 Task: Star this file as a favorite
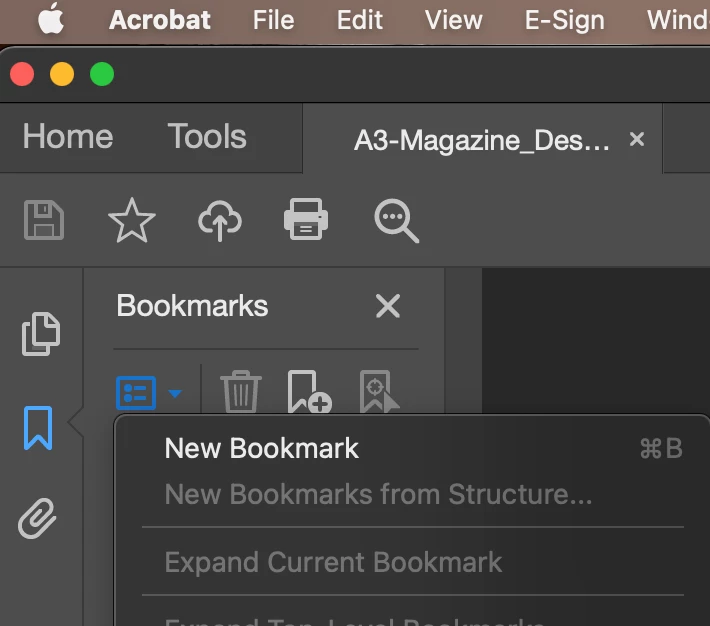132,220
